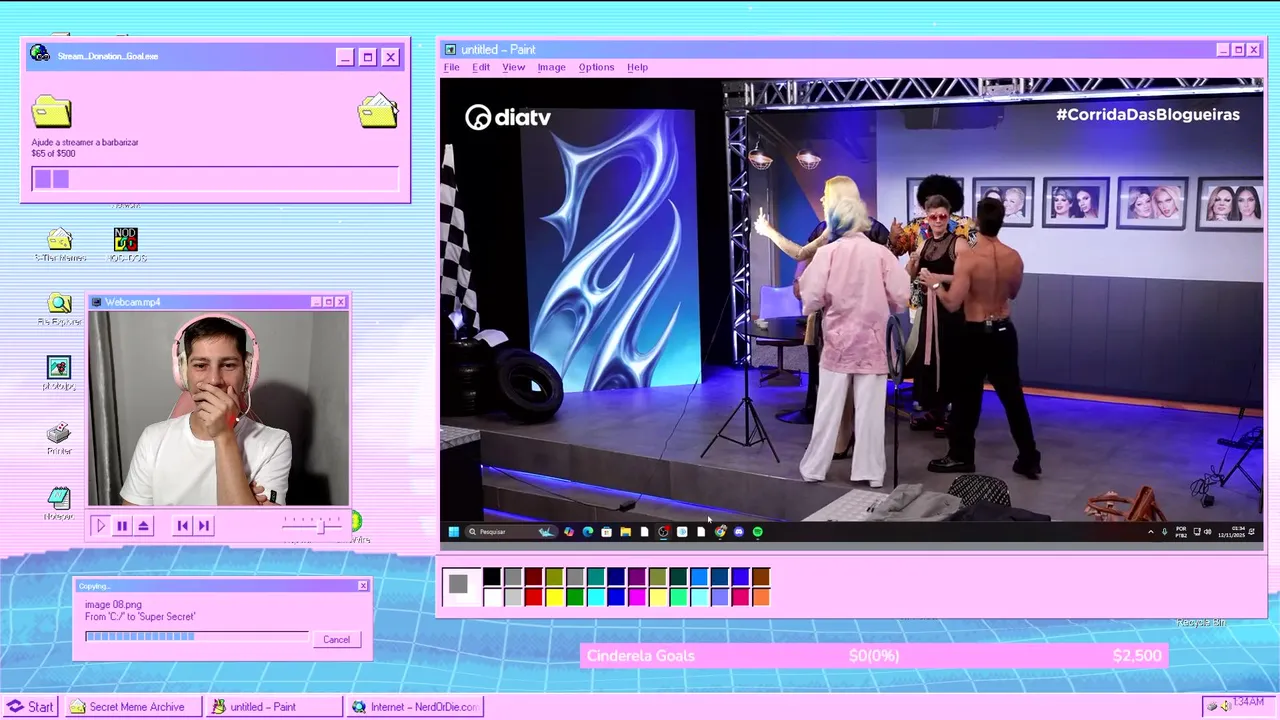This screenshot has width=1280, height=720.
Task: Open the Start menu on the pink taskbar
Action: (30, 707)
